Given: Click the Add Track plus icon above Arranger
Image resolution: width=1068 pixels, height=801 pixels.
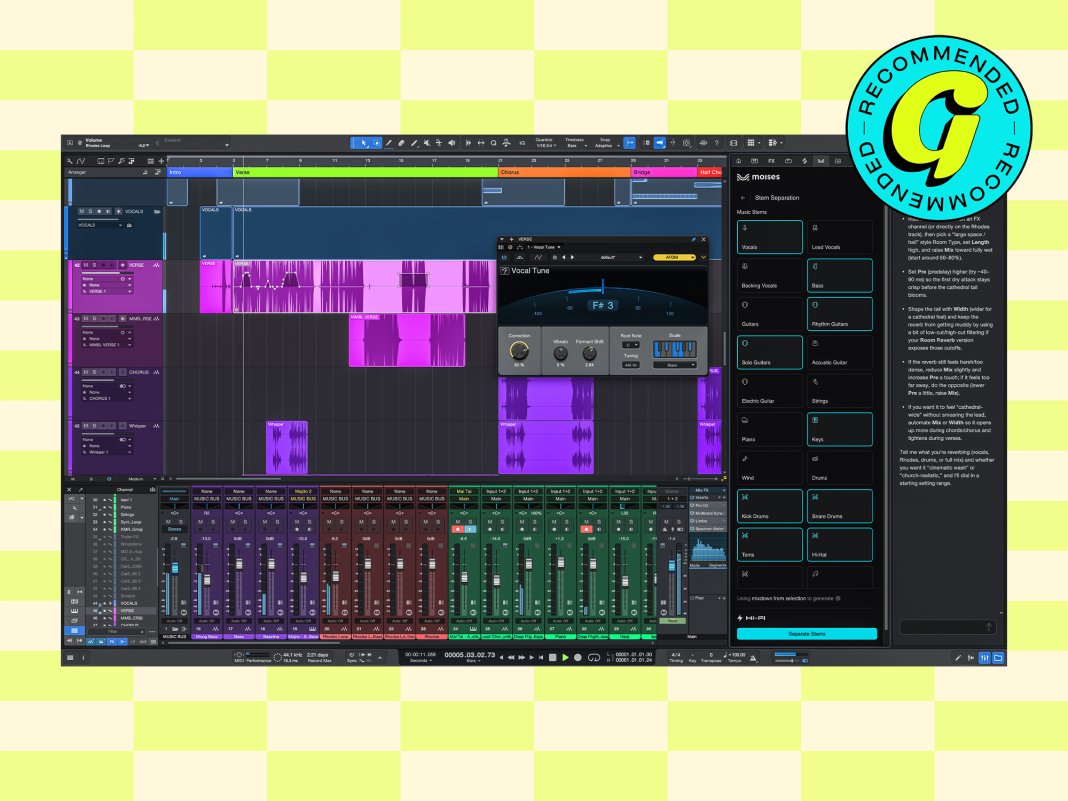Looking at the screenshot, I should (x=161, y=161).
